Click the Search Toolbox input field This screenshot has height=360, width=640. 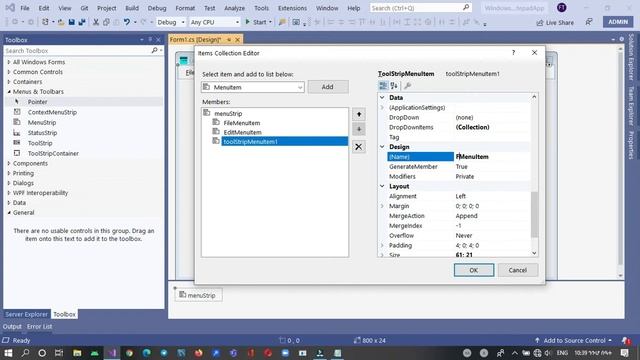point(78,51)
